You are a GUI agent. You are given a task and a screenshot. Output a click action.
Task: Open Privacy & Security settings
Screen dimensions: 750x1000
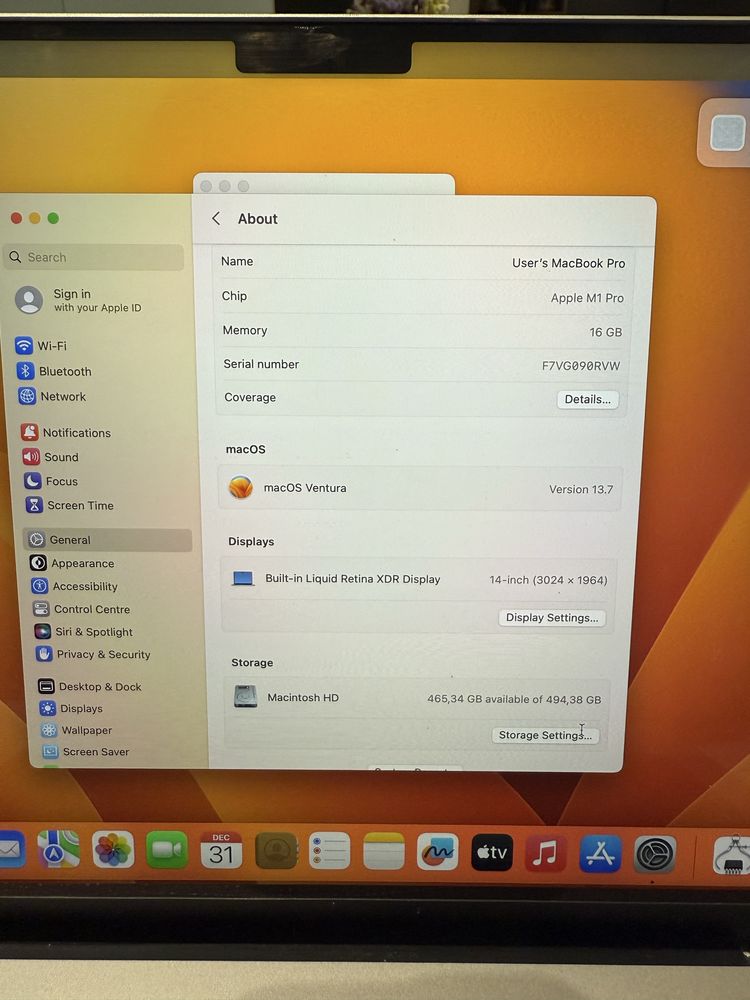pos(93,654)
